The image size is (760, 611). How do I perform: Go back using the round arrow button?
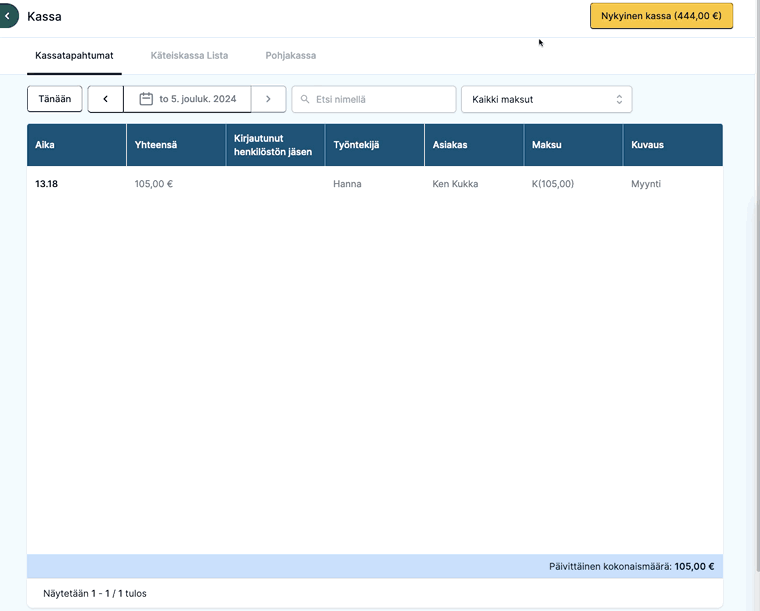[x=7, y=16]
